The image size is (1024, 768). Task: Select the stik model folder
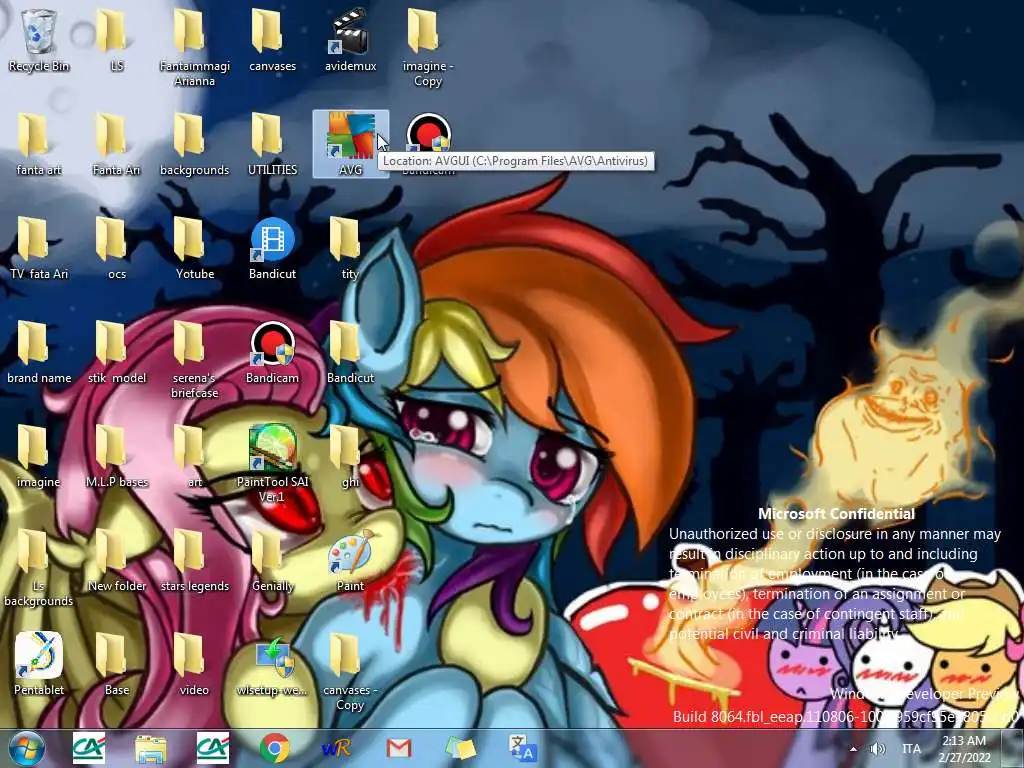point(117,353)
